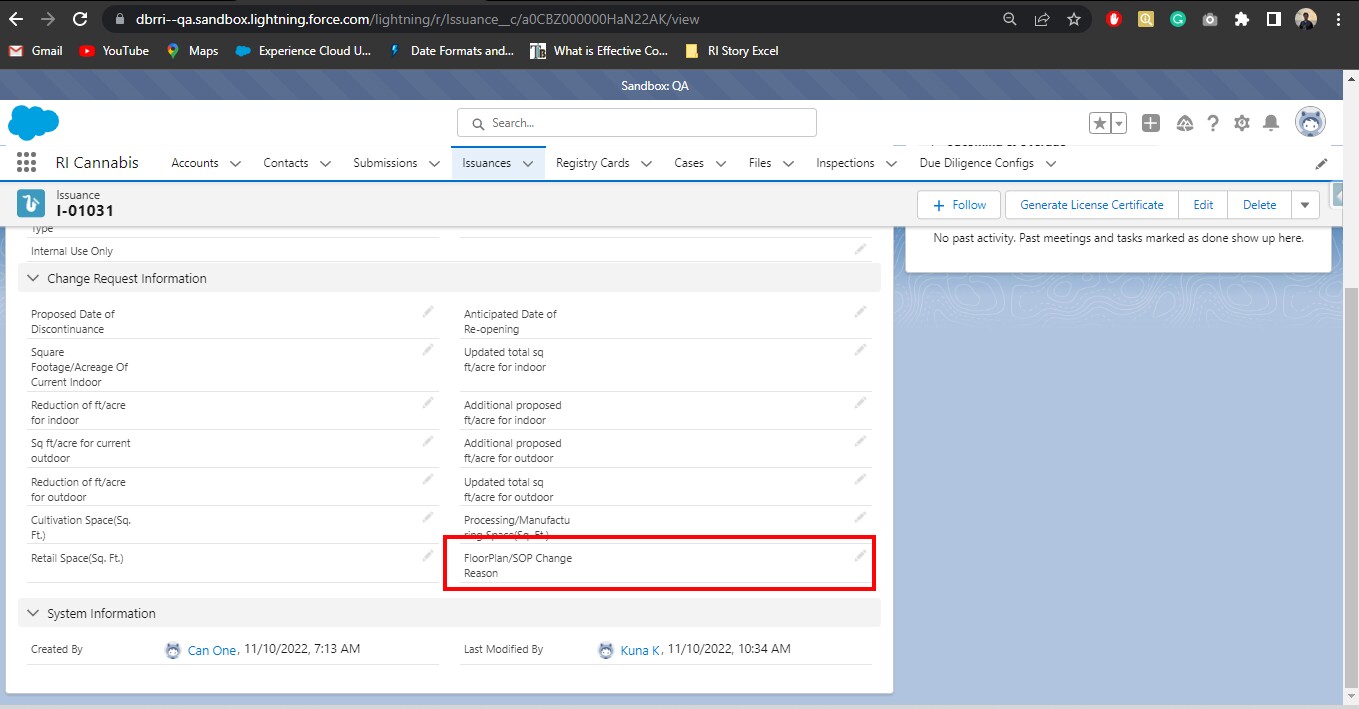Edit FloorPlan/SOP Change Reason using pencil icon
This screenshot has width=1359, height=709.
[860, 556]
